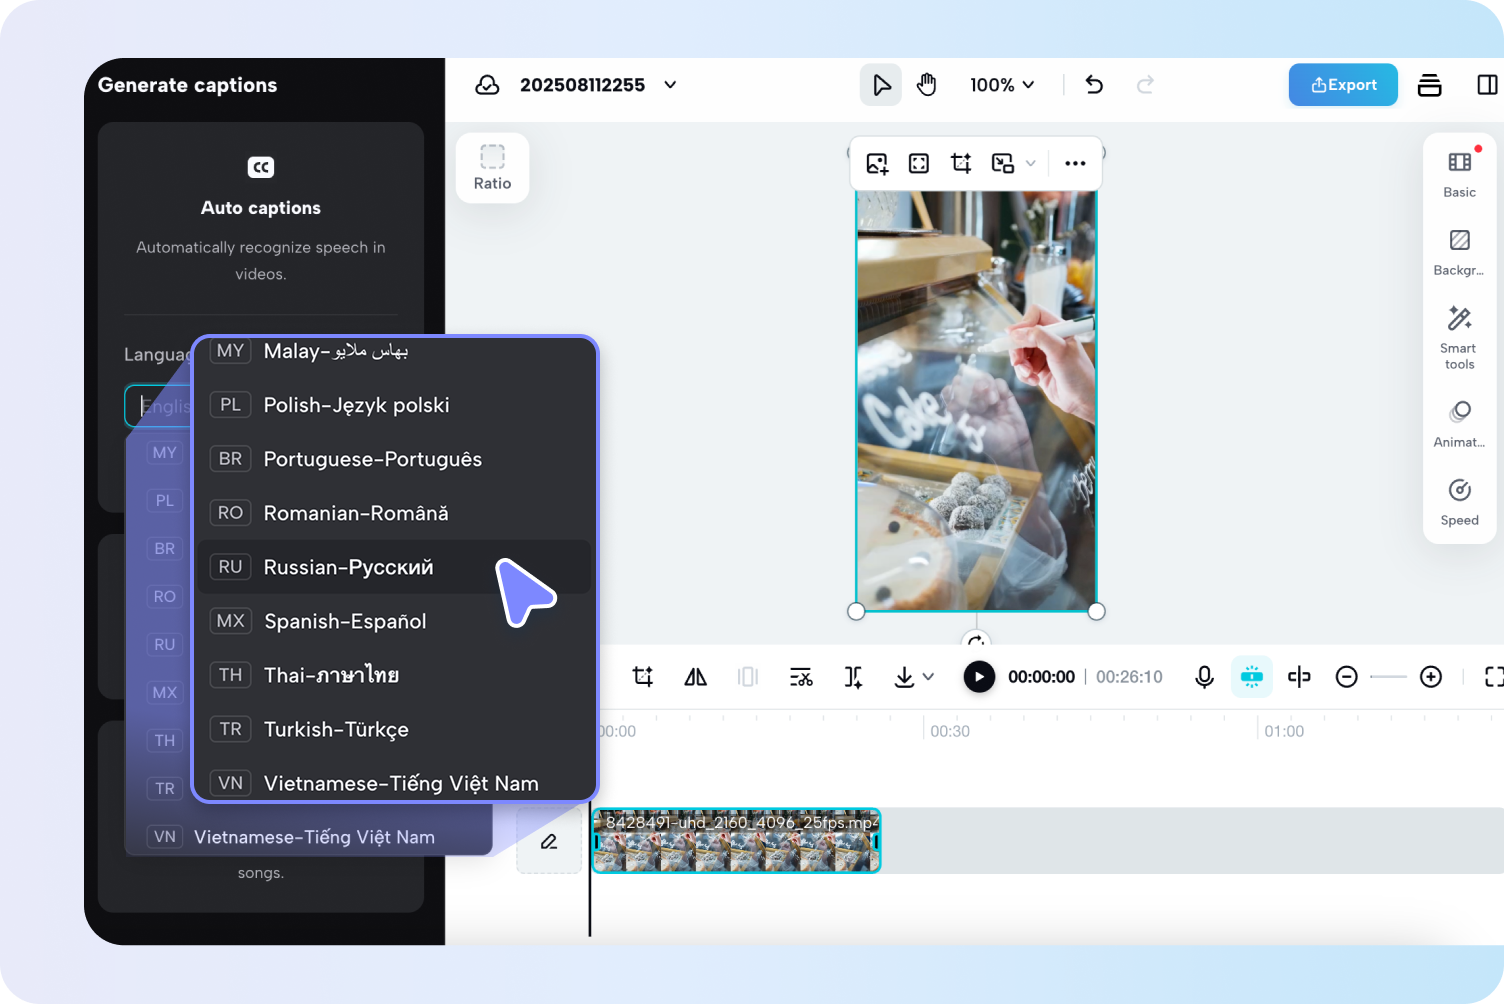
Task: Choose Thai language option
Action: point(394,675)
